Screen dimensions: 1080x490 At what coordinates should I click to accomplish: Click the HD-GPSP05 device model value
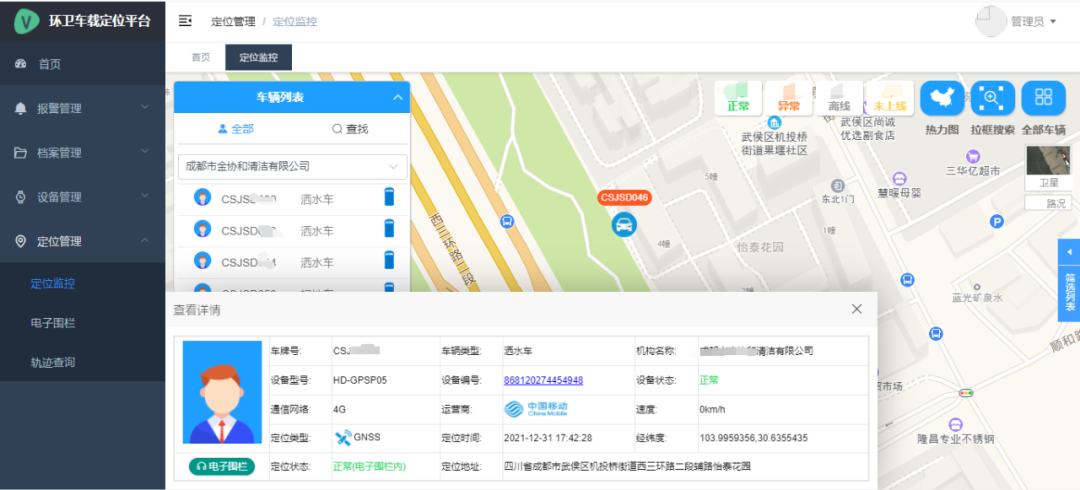pos(360,380)
